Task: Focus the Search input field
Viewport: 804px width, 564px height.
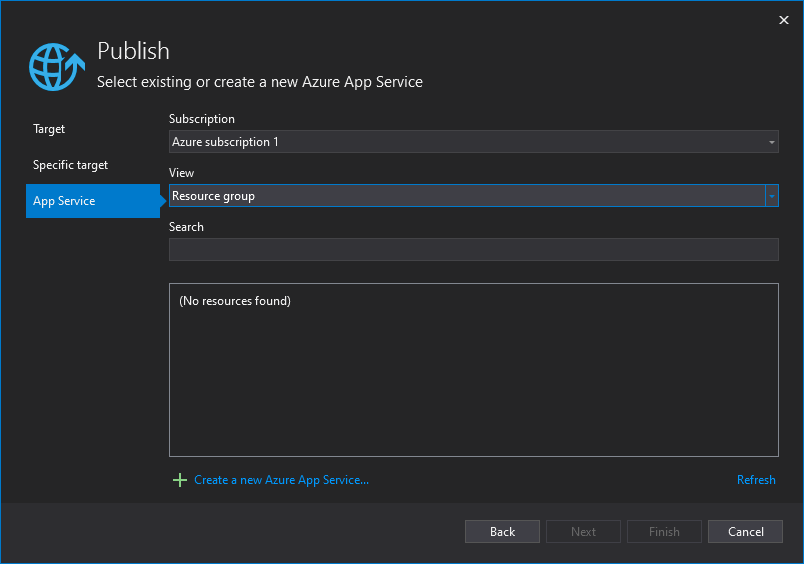Action: (x=473, y=250)
